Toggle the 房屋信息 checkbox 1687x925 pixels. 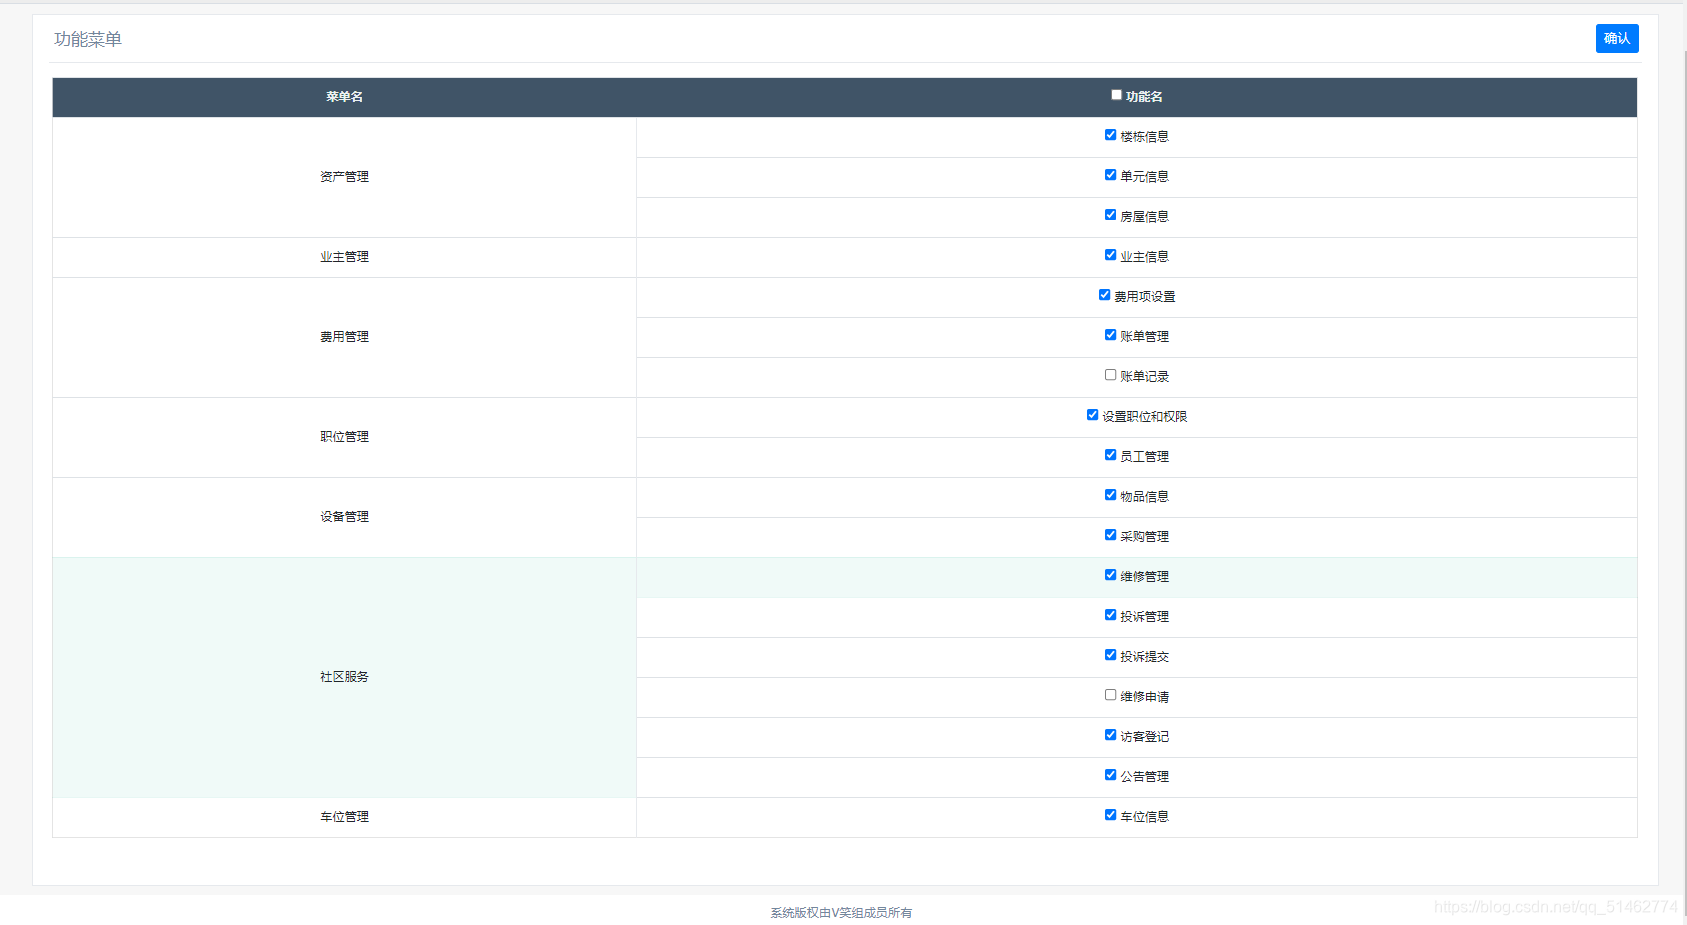point(1110,215)
